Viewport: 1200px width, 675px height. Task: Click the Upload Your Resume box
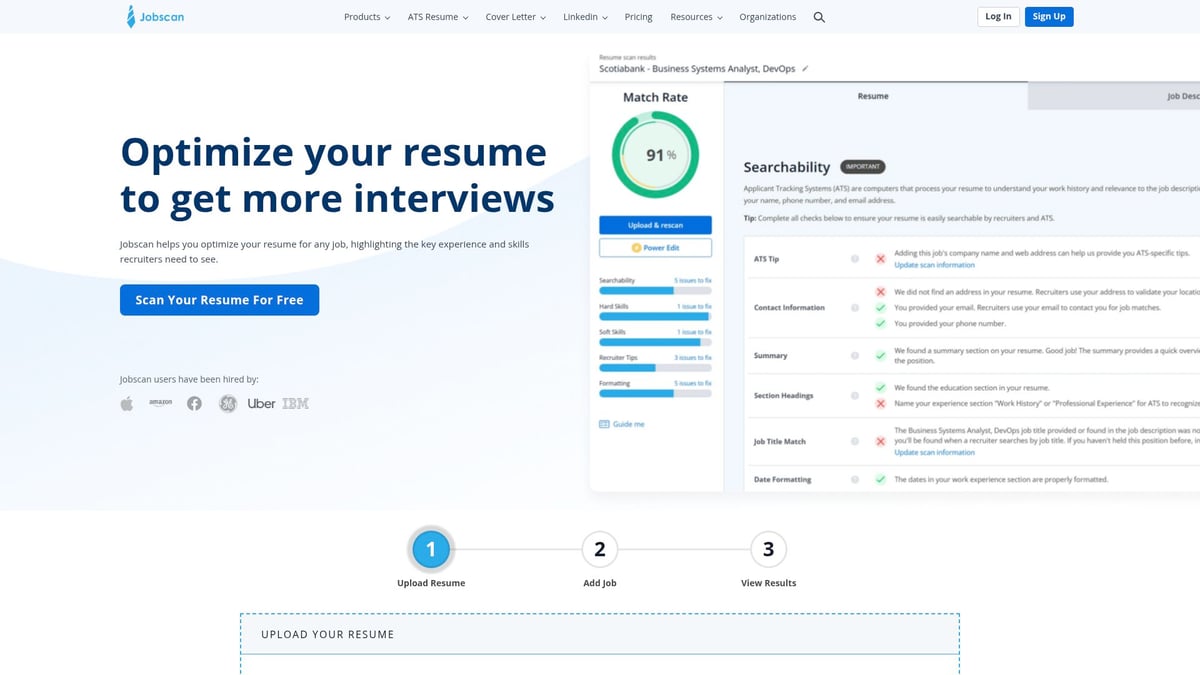599,644
